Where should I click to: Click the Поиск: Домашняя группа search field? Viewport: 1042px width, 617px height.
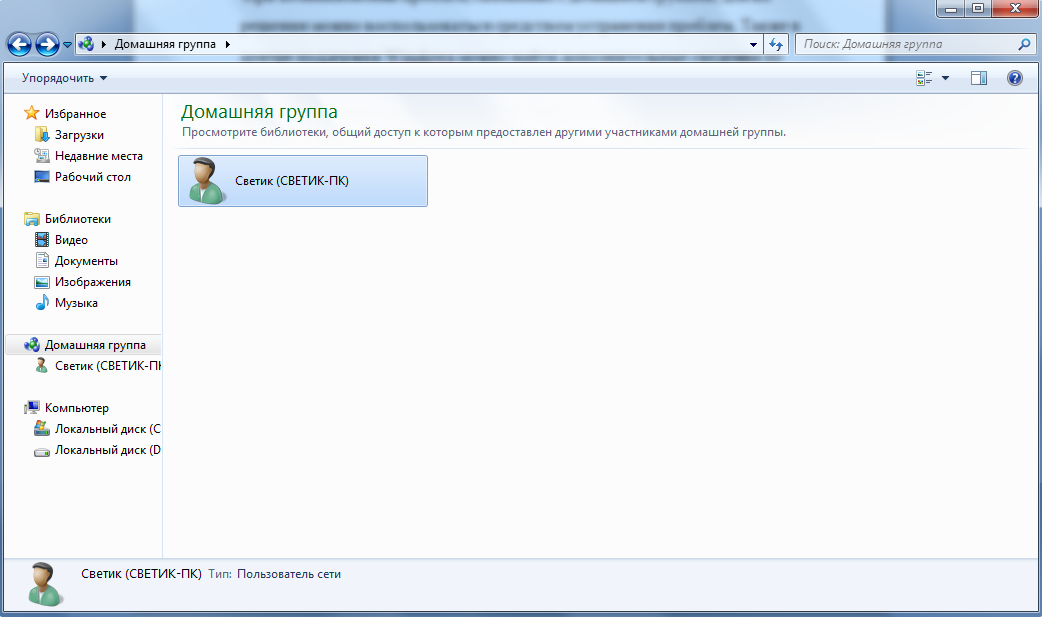tap(905, 45)
